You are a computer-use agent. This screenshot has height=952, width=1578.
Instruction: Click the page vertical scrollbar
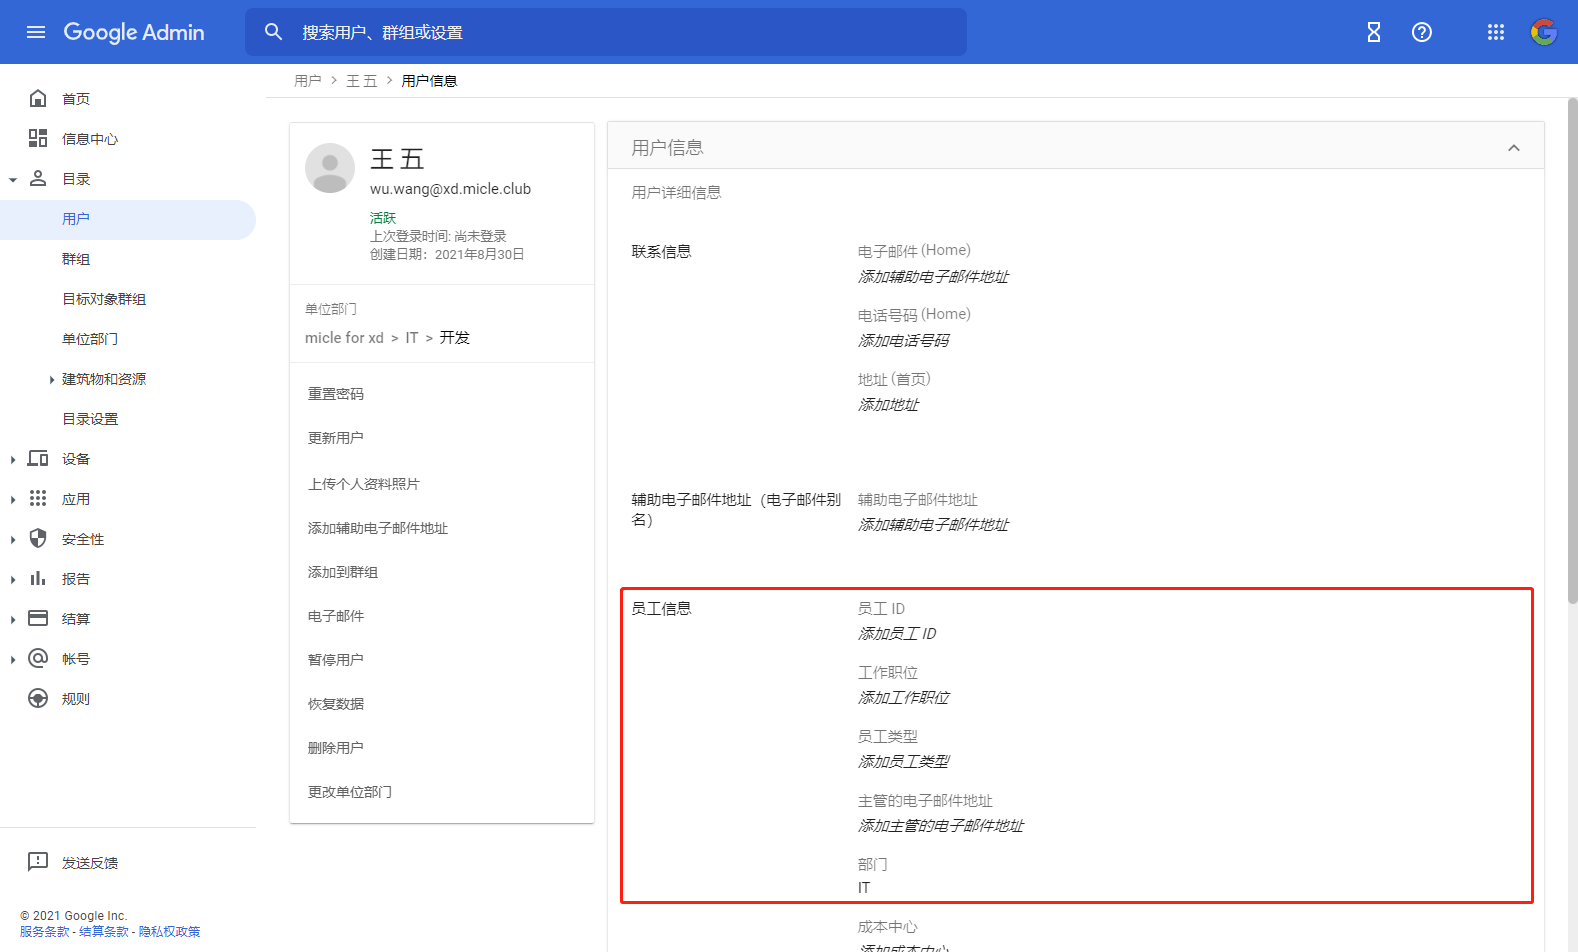point(1572,350)
